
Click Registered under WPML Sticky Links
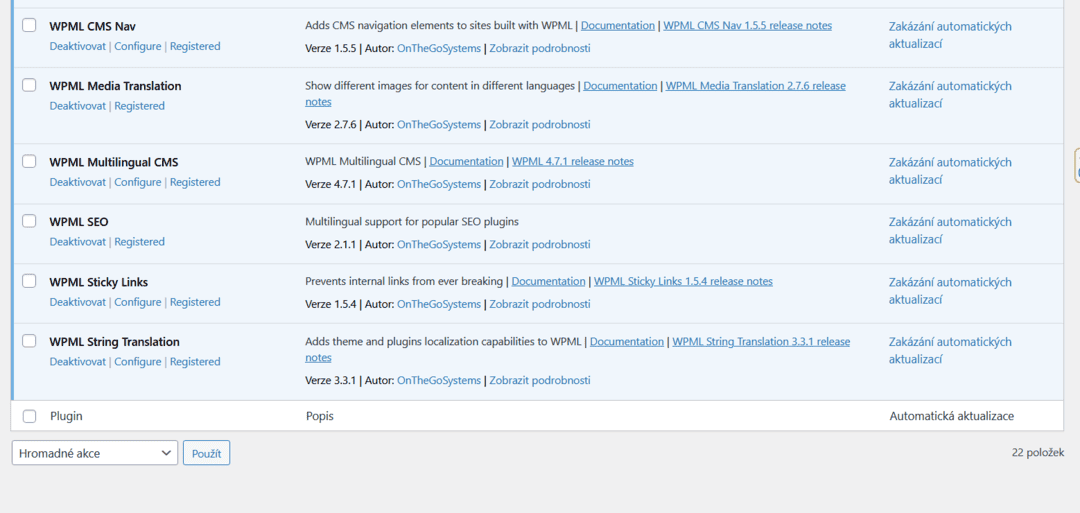(x=195, y=302)
